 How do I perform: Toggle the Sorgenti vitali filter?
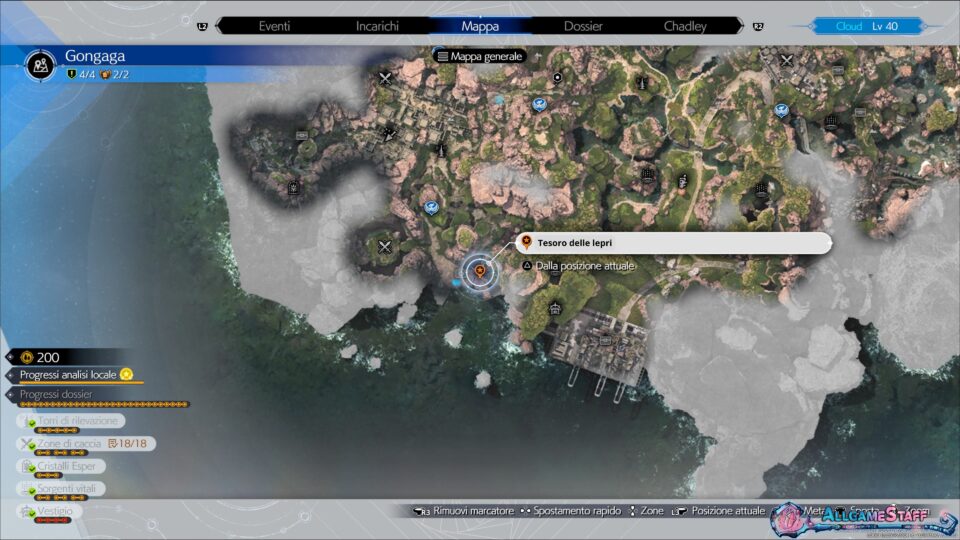point(61,489)
